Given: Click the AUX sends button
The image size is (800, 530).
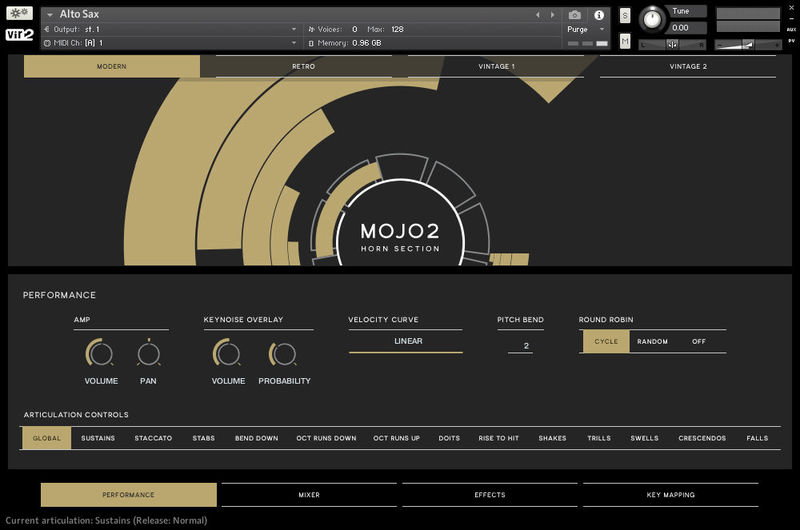Looking at the screenshot, I should tap(791, 30).
